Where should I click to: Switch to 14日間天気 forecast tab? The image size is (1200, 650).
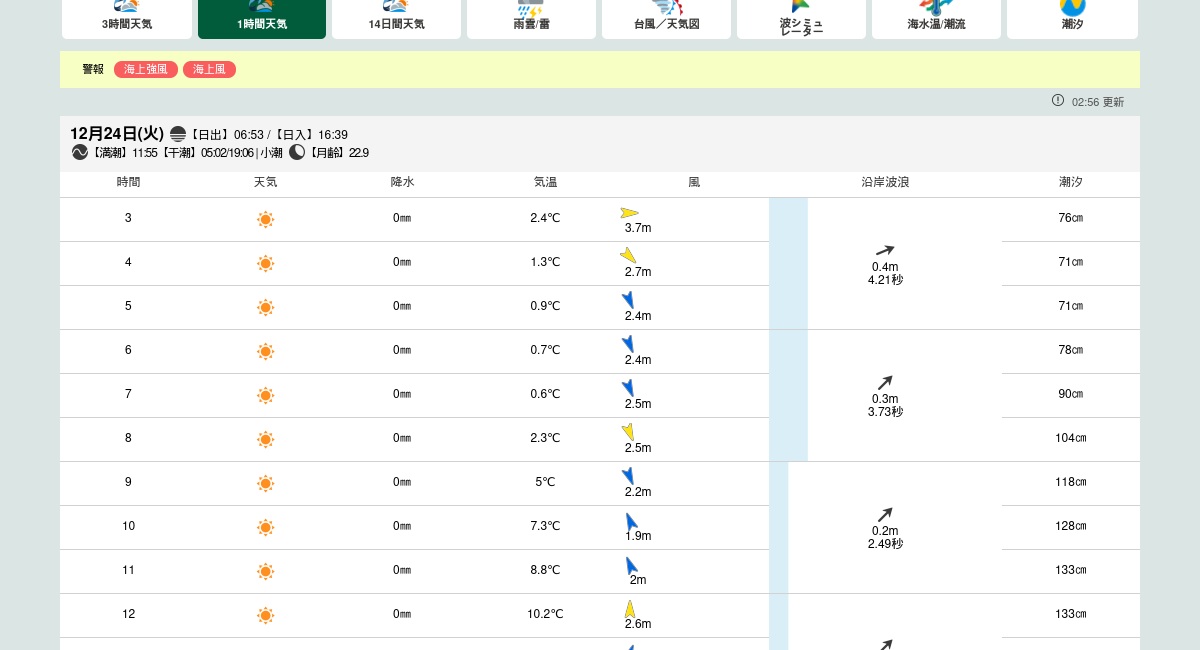[x=396, y=19]
